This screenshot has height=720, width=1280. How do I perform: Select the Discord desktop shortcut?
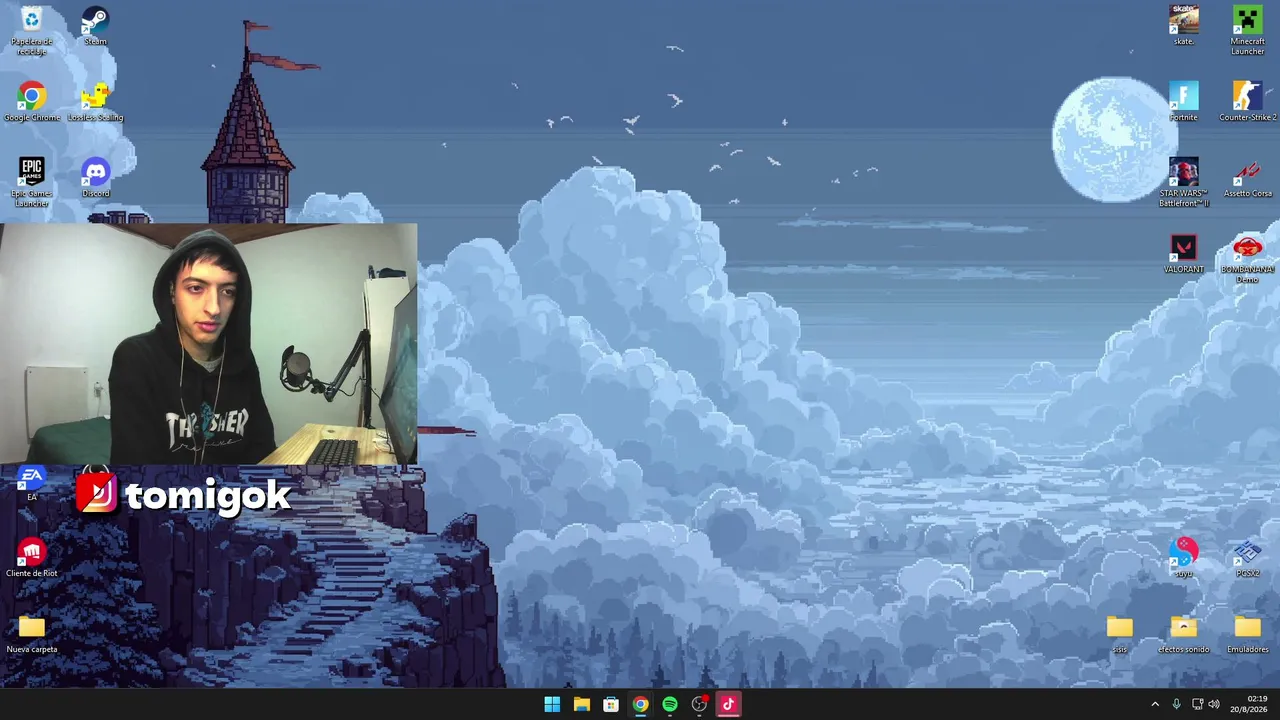[95, 178]
